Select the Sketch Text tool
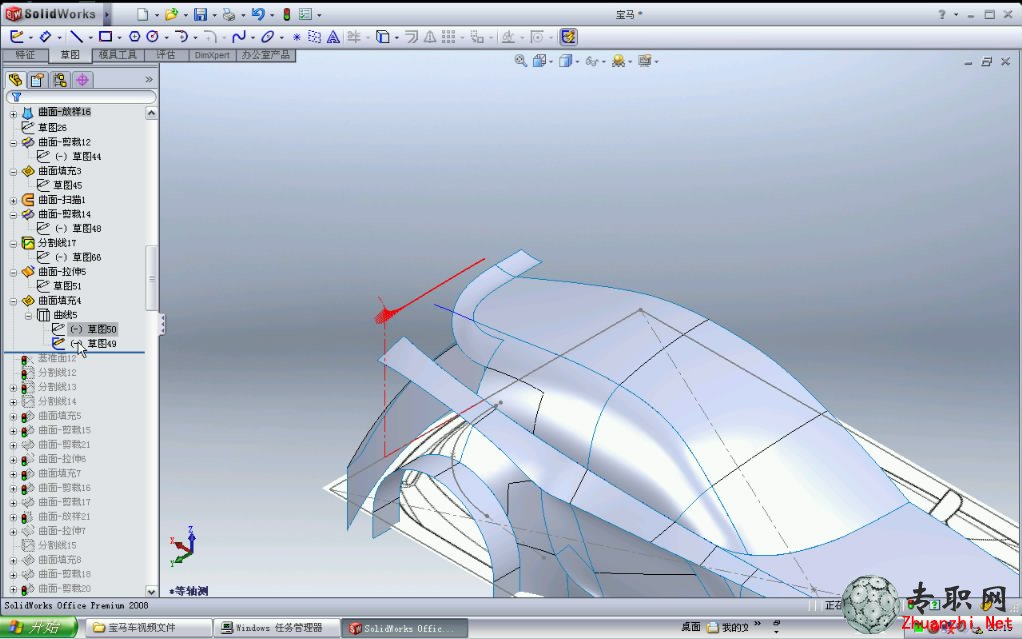This screenshot has width=1022, height=639. tap(333, 37)
